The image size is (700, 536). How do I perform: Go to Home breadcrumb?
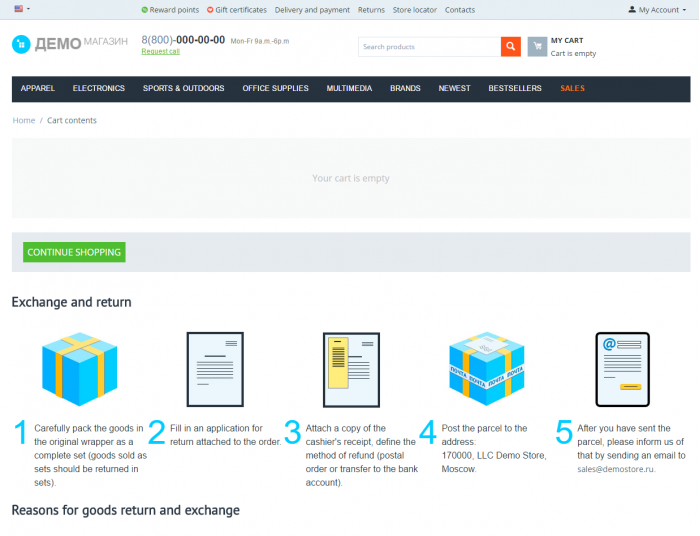[x=24, y=120]
